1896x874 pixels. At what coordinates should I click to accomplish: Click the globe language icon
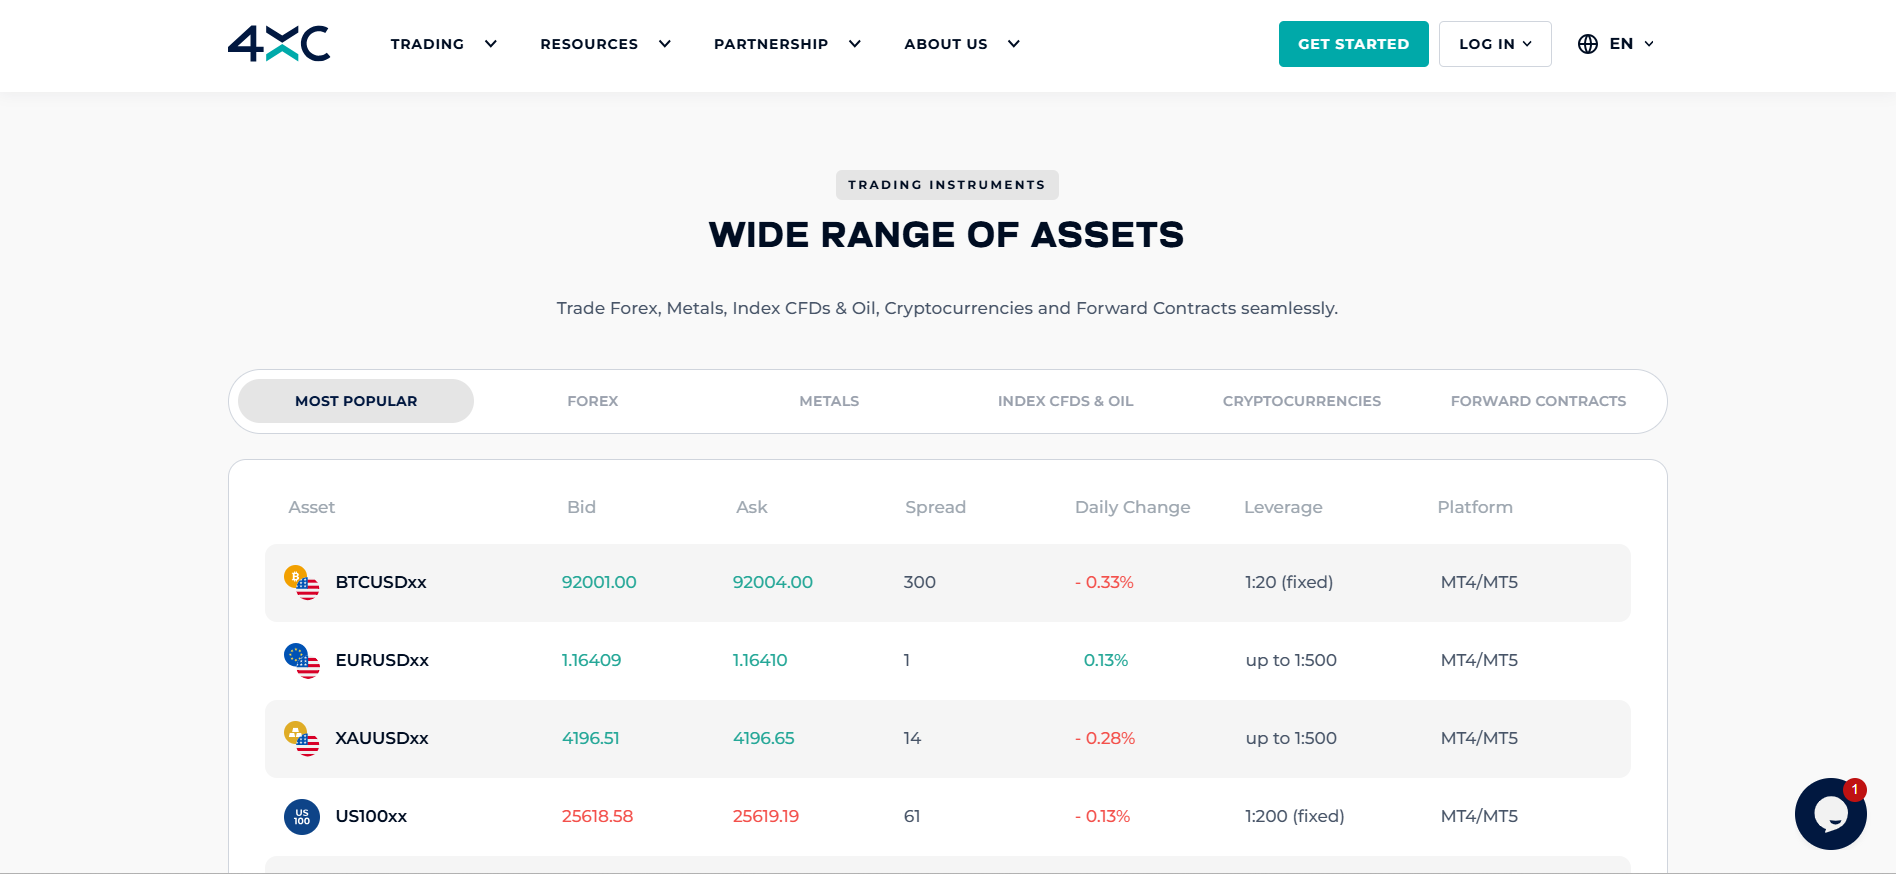pyautogui.click(x=1588, y=44)
